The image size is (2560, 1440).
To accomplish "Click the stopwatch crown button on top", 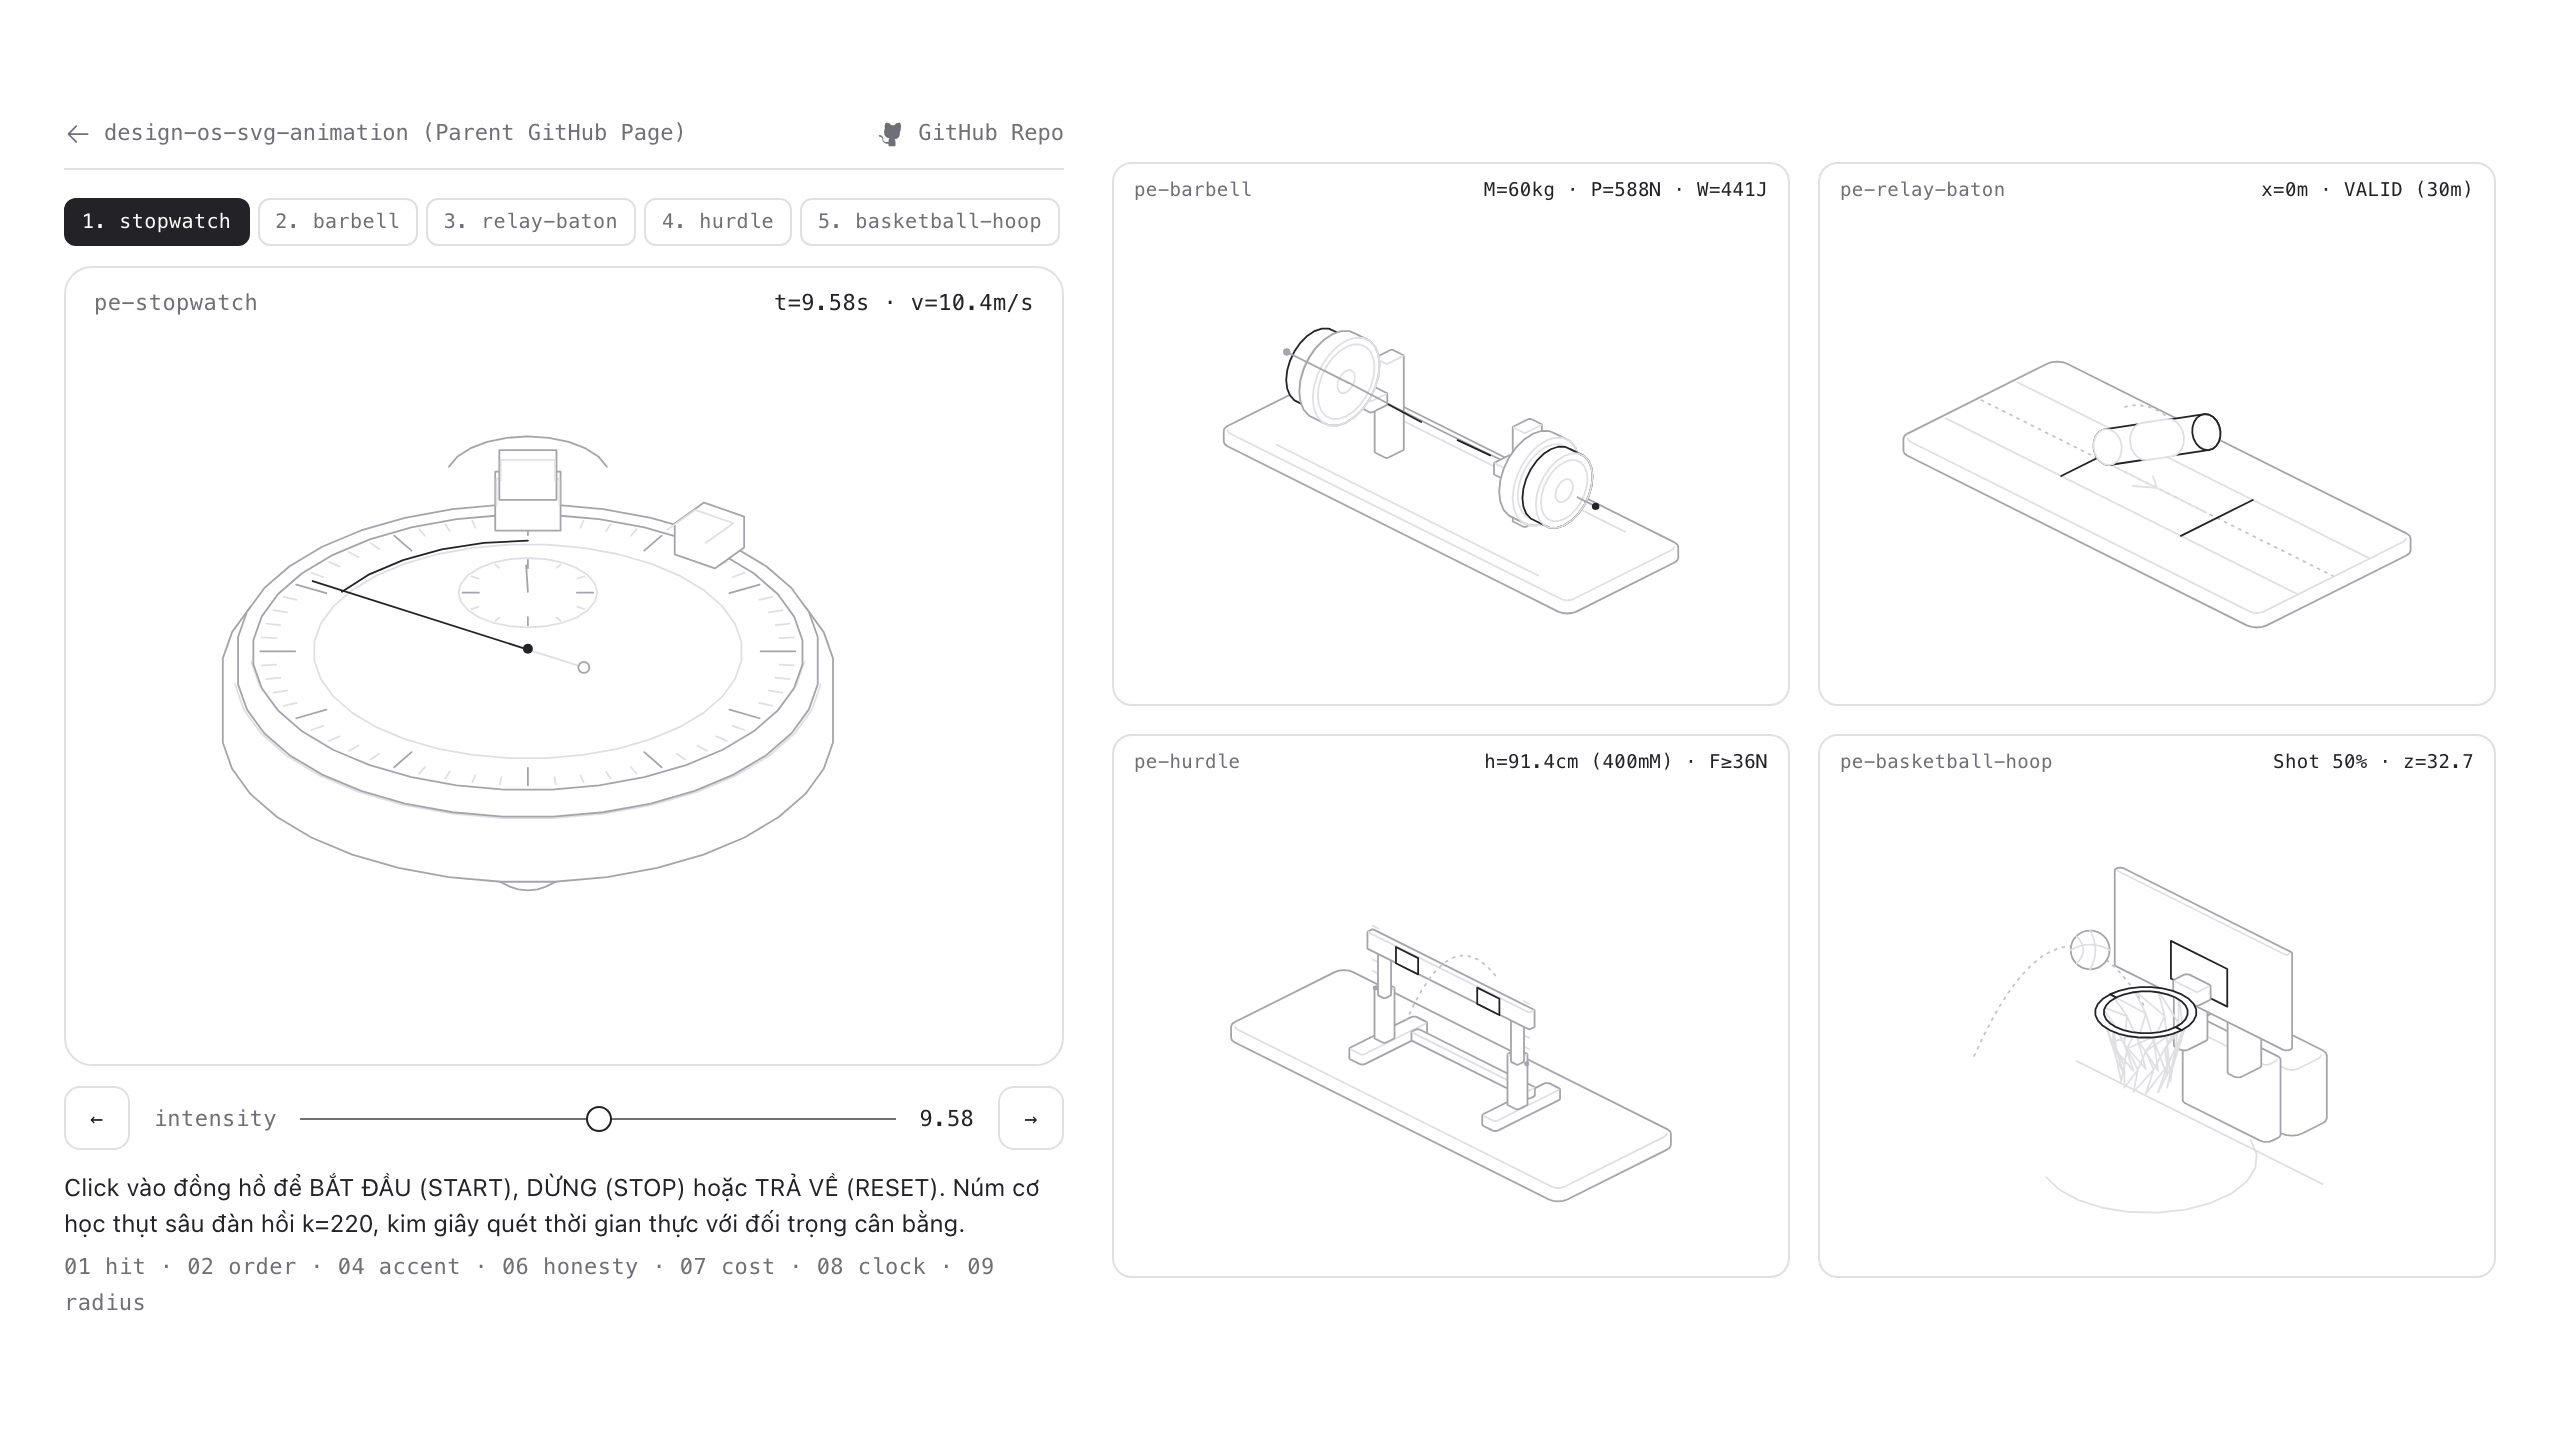I will [x=528, y=489].
